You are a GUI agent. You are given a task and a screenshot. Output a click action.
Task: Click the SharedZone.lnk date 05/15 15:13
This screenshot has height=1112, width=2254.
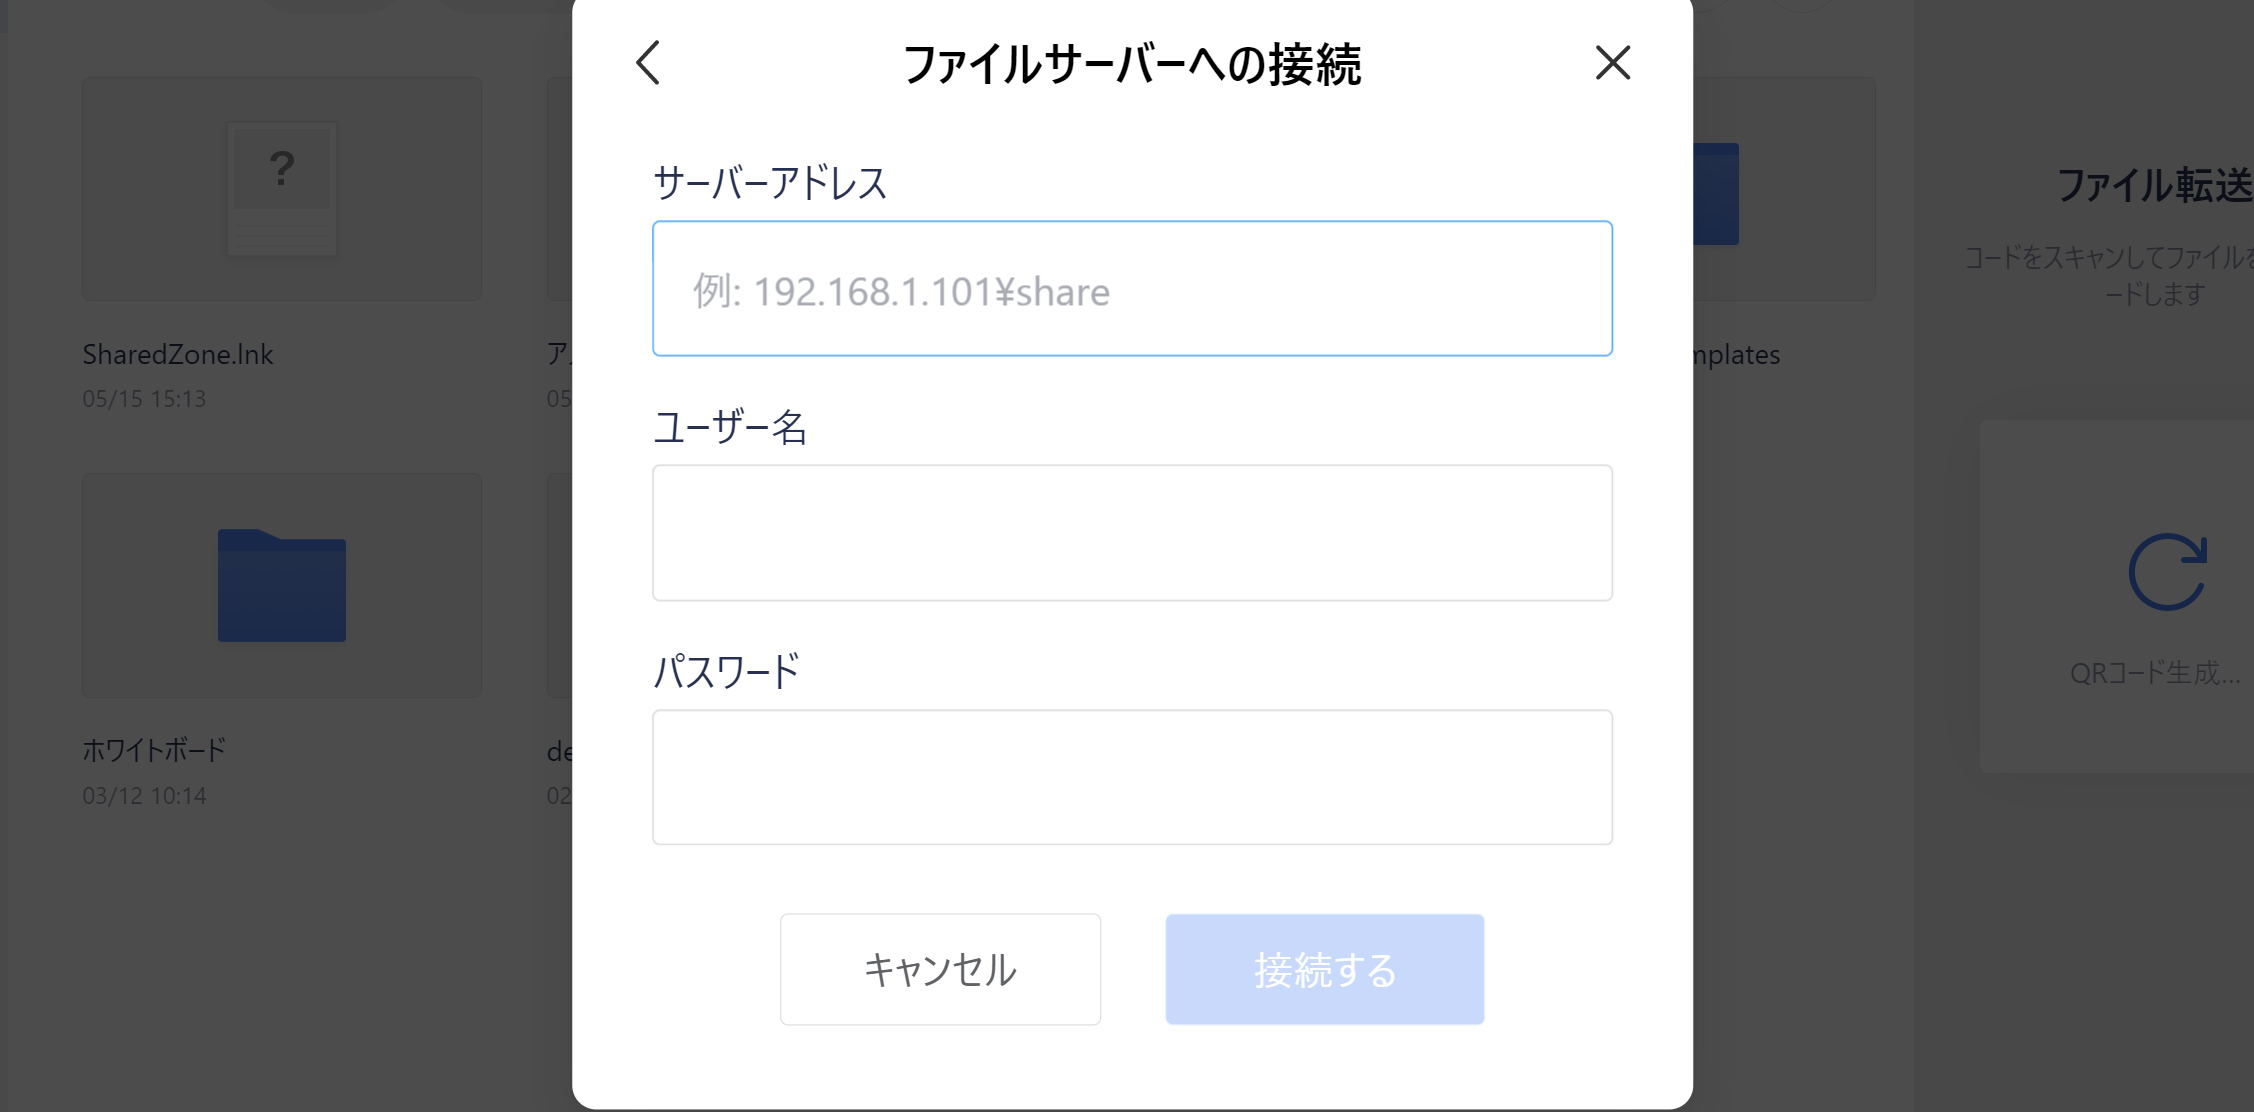(x=144, y=399)
